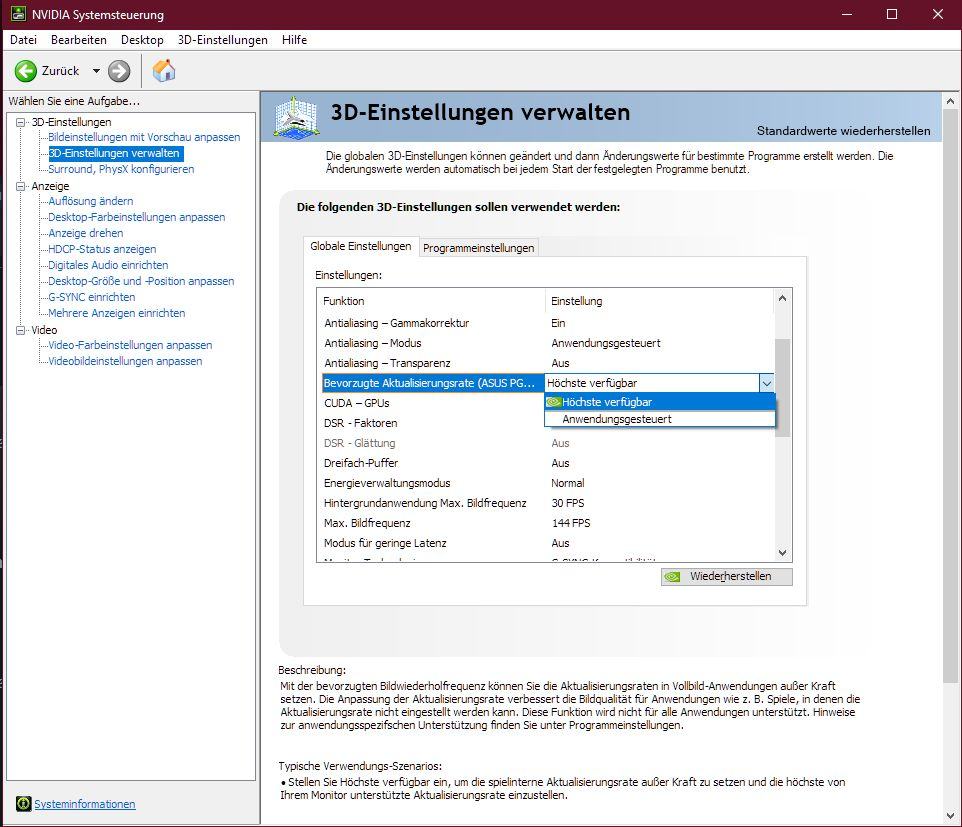The width and height of the screenshot is (962, 827).
Task: Open the Hilfe menu
Action: click(x=294, y=40)
